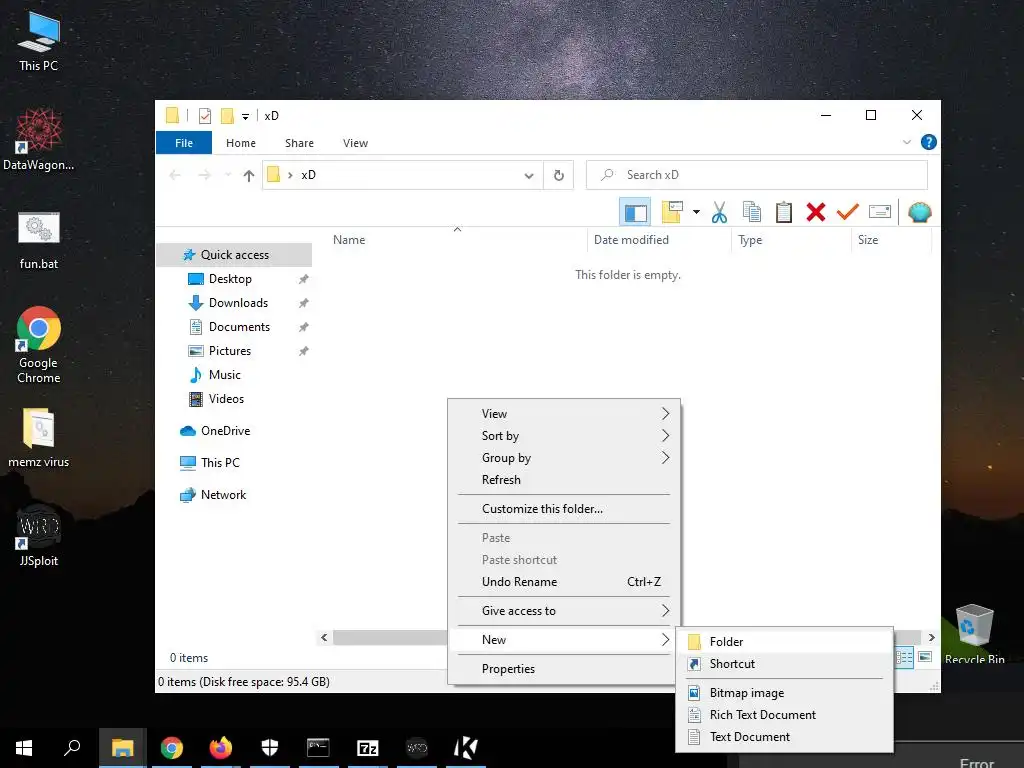Click the blue shell toolbar icon

(920, 212)
